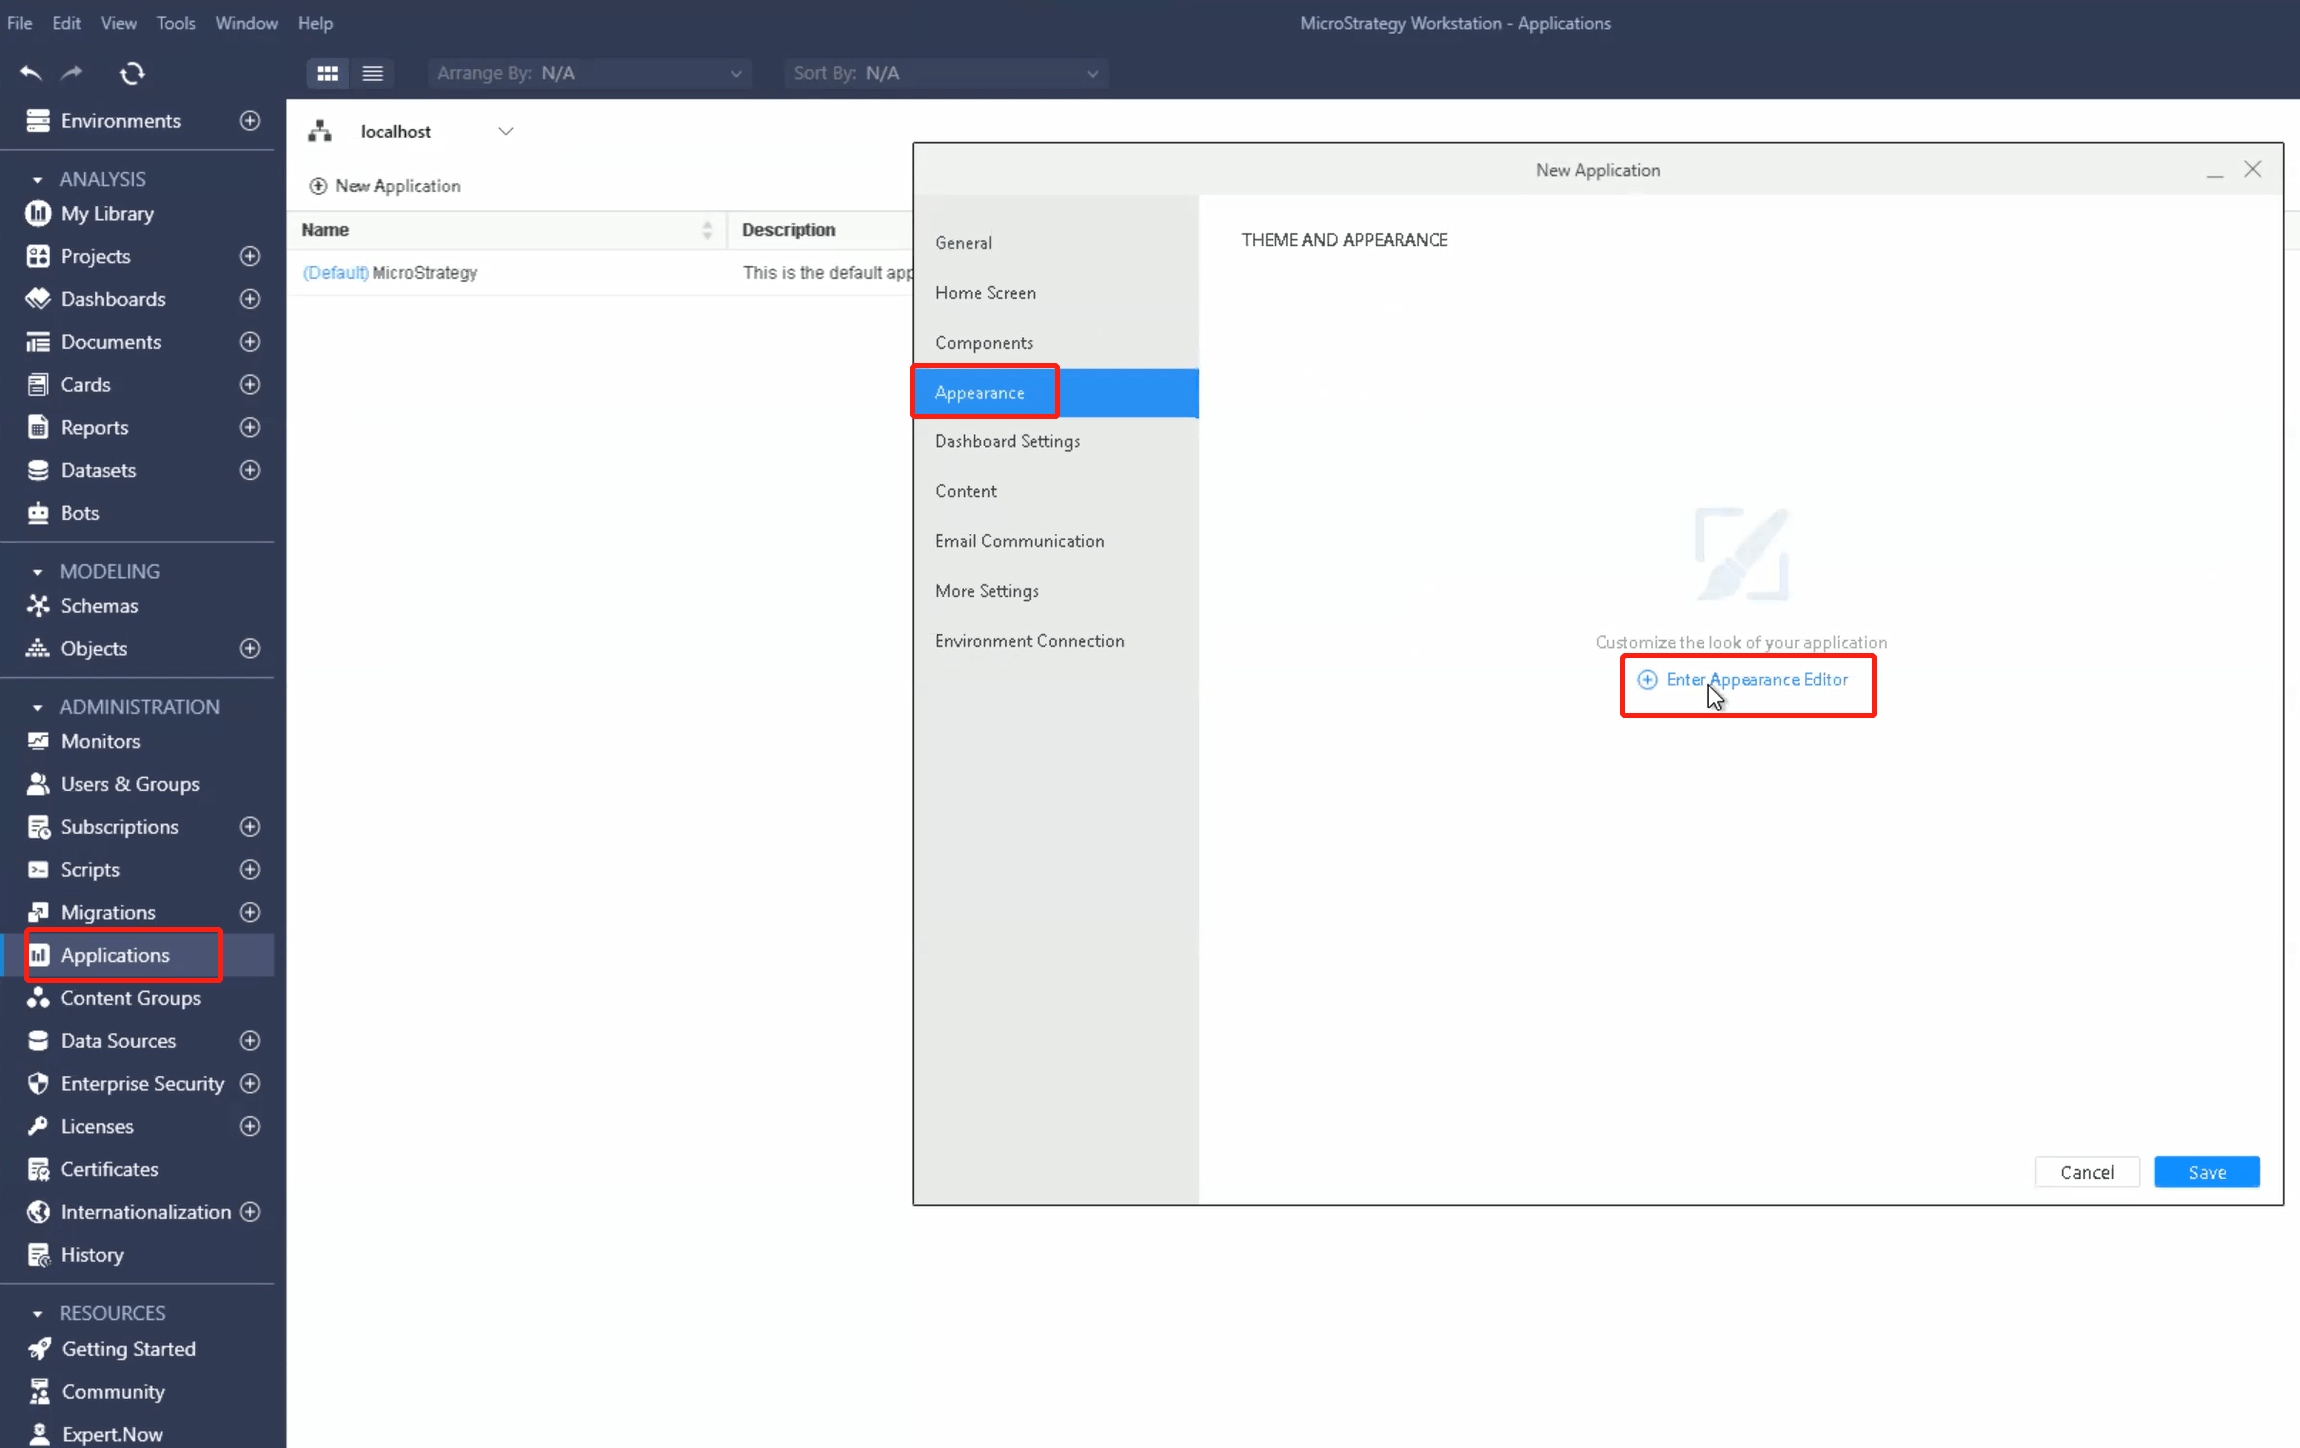Select the Home Screen tab
2300x1448 pixels.
1056,293
